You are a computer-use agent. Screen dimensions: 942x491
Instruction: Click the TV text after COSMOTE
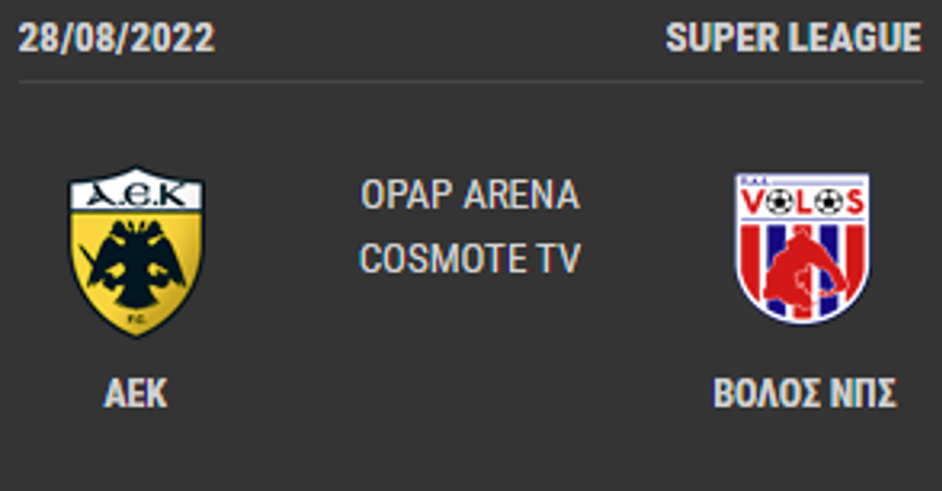pos(559,259)
